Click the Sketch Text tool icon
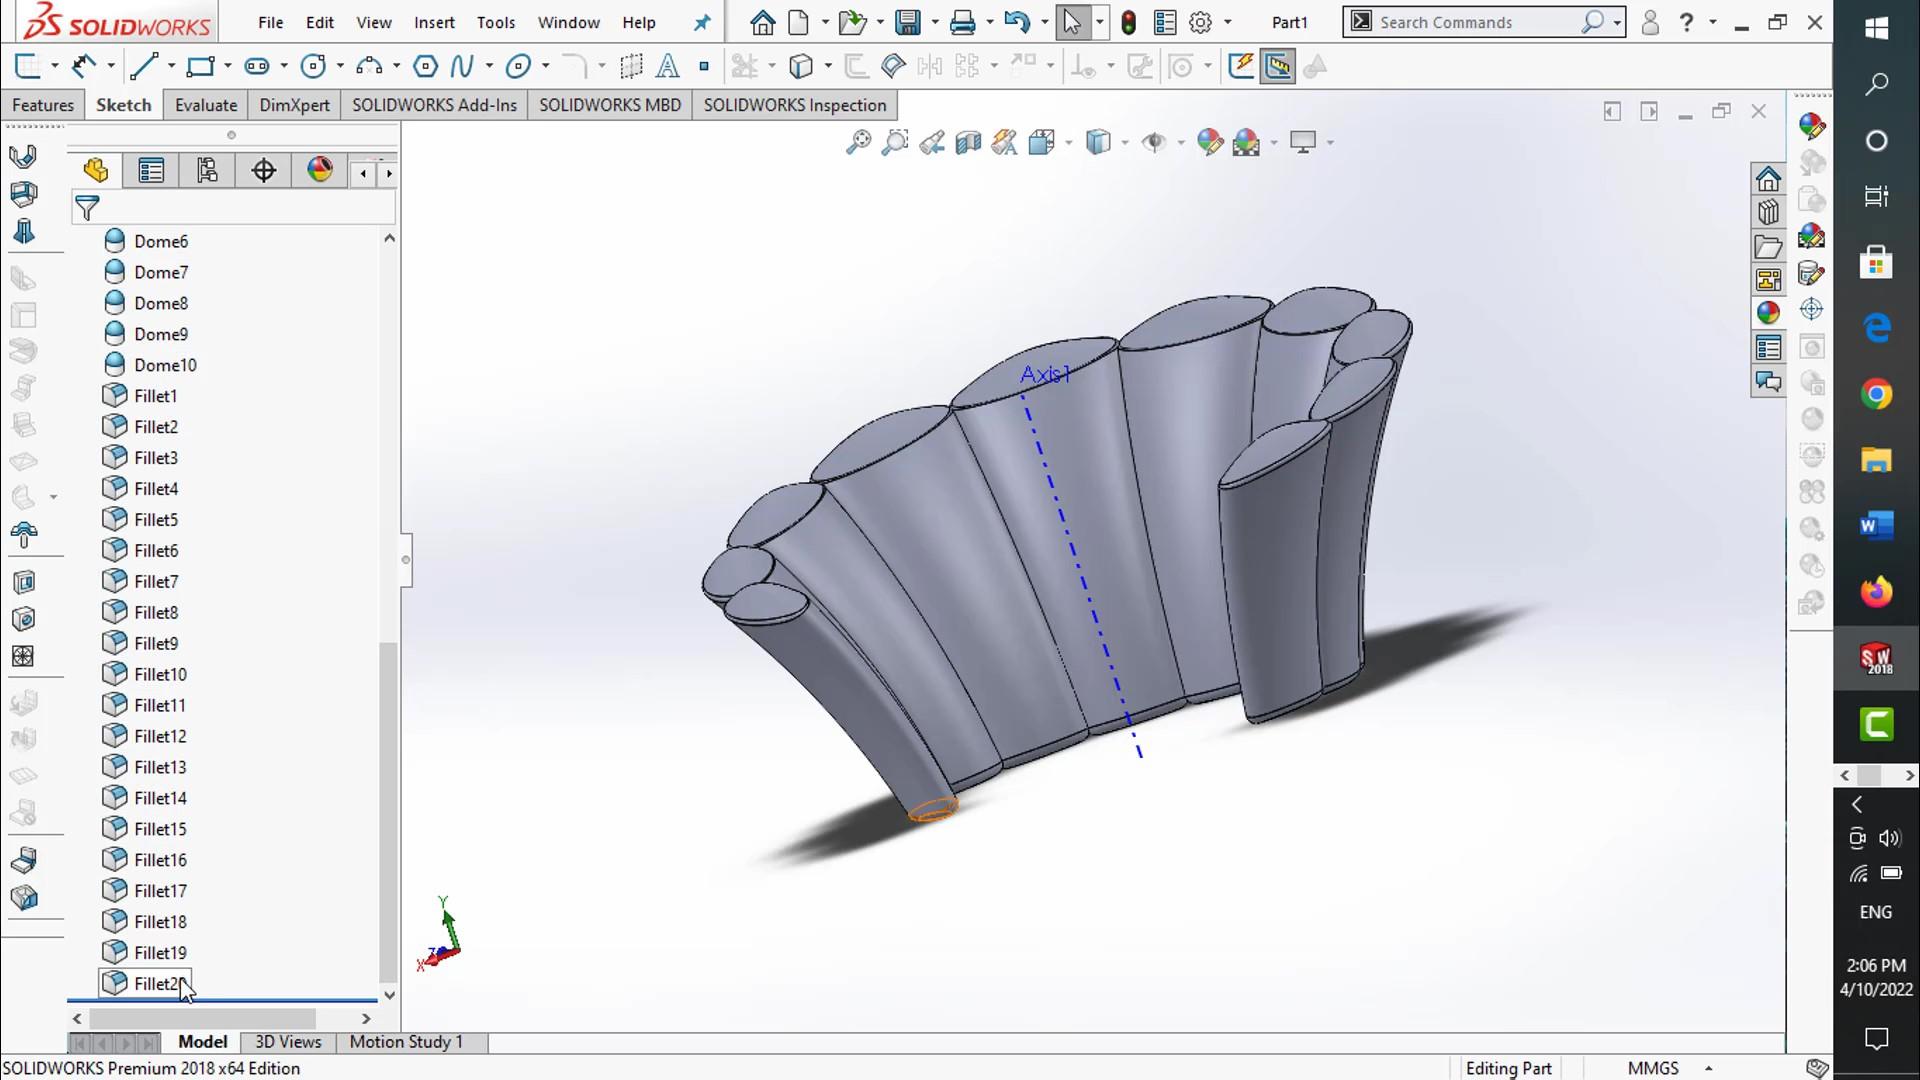Viewport: 1920px width, 1080px height. [667, 67]
